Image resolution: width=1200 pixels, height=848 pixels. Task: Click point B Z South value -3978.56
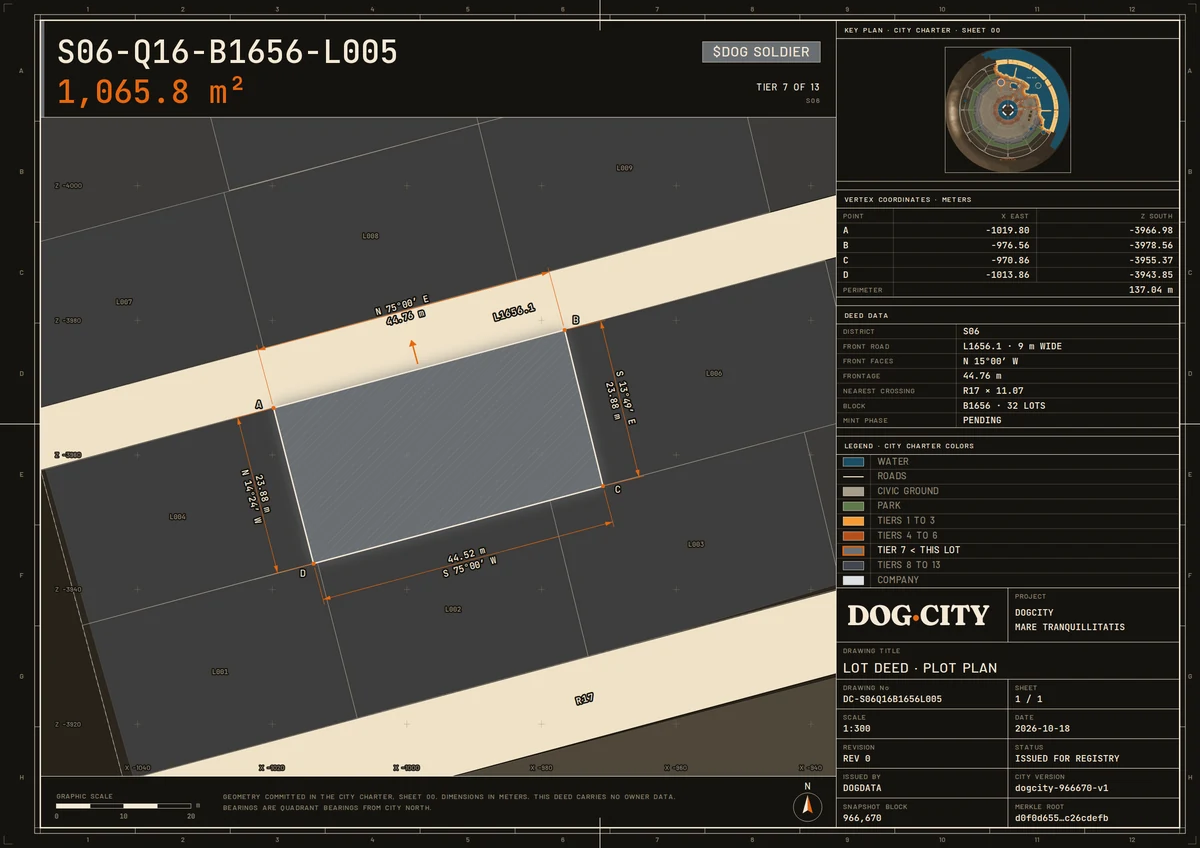1150,245
